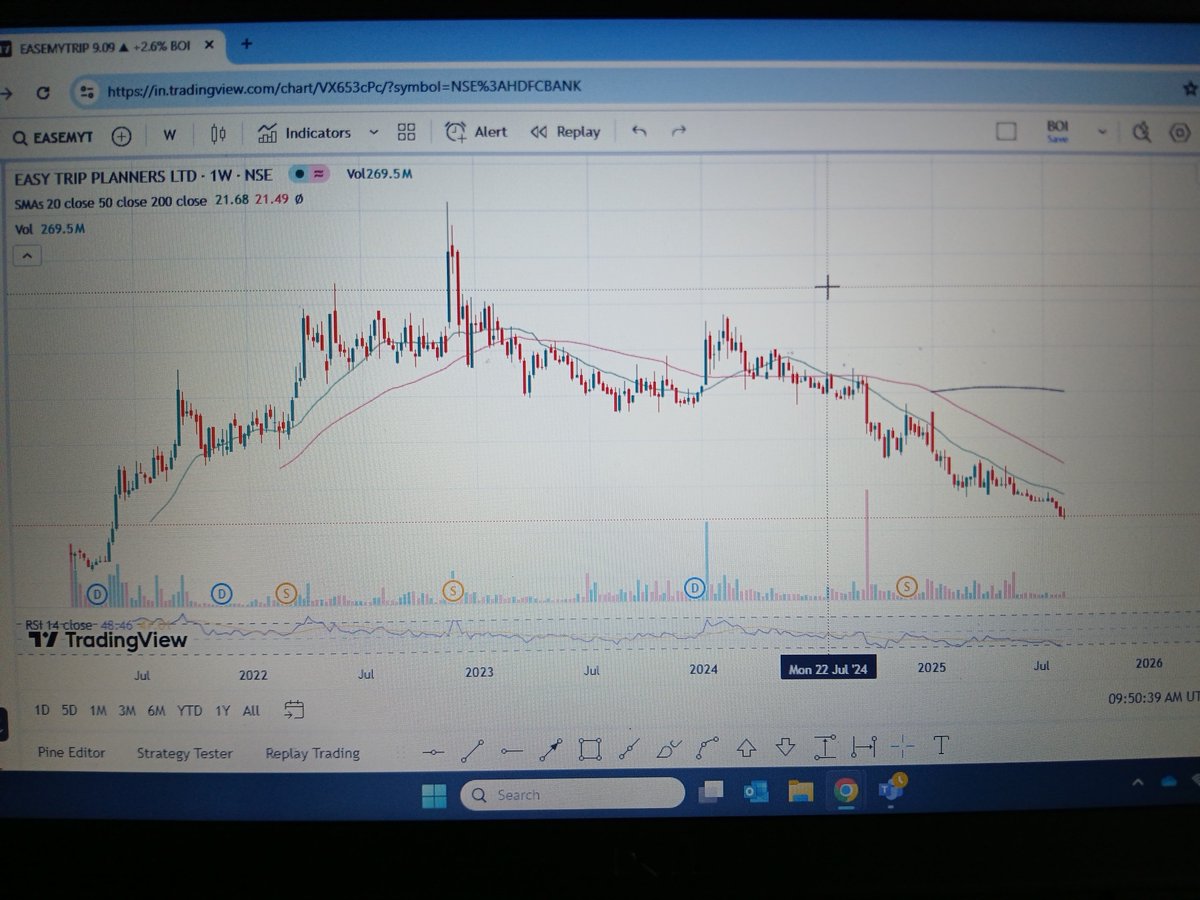This screenshot has height=900, width=1200.
Task: Select the Arrow Up marker tool
Action: (746, 747)
